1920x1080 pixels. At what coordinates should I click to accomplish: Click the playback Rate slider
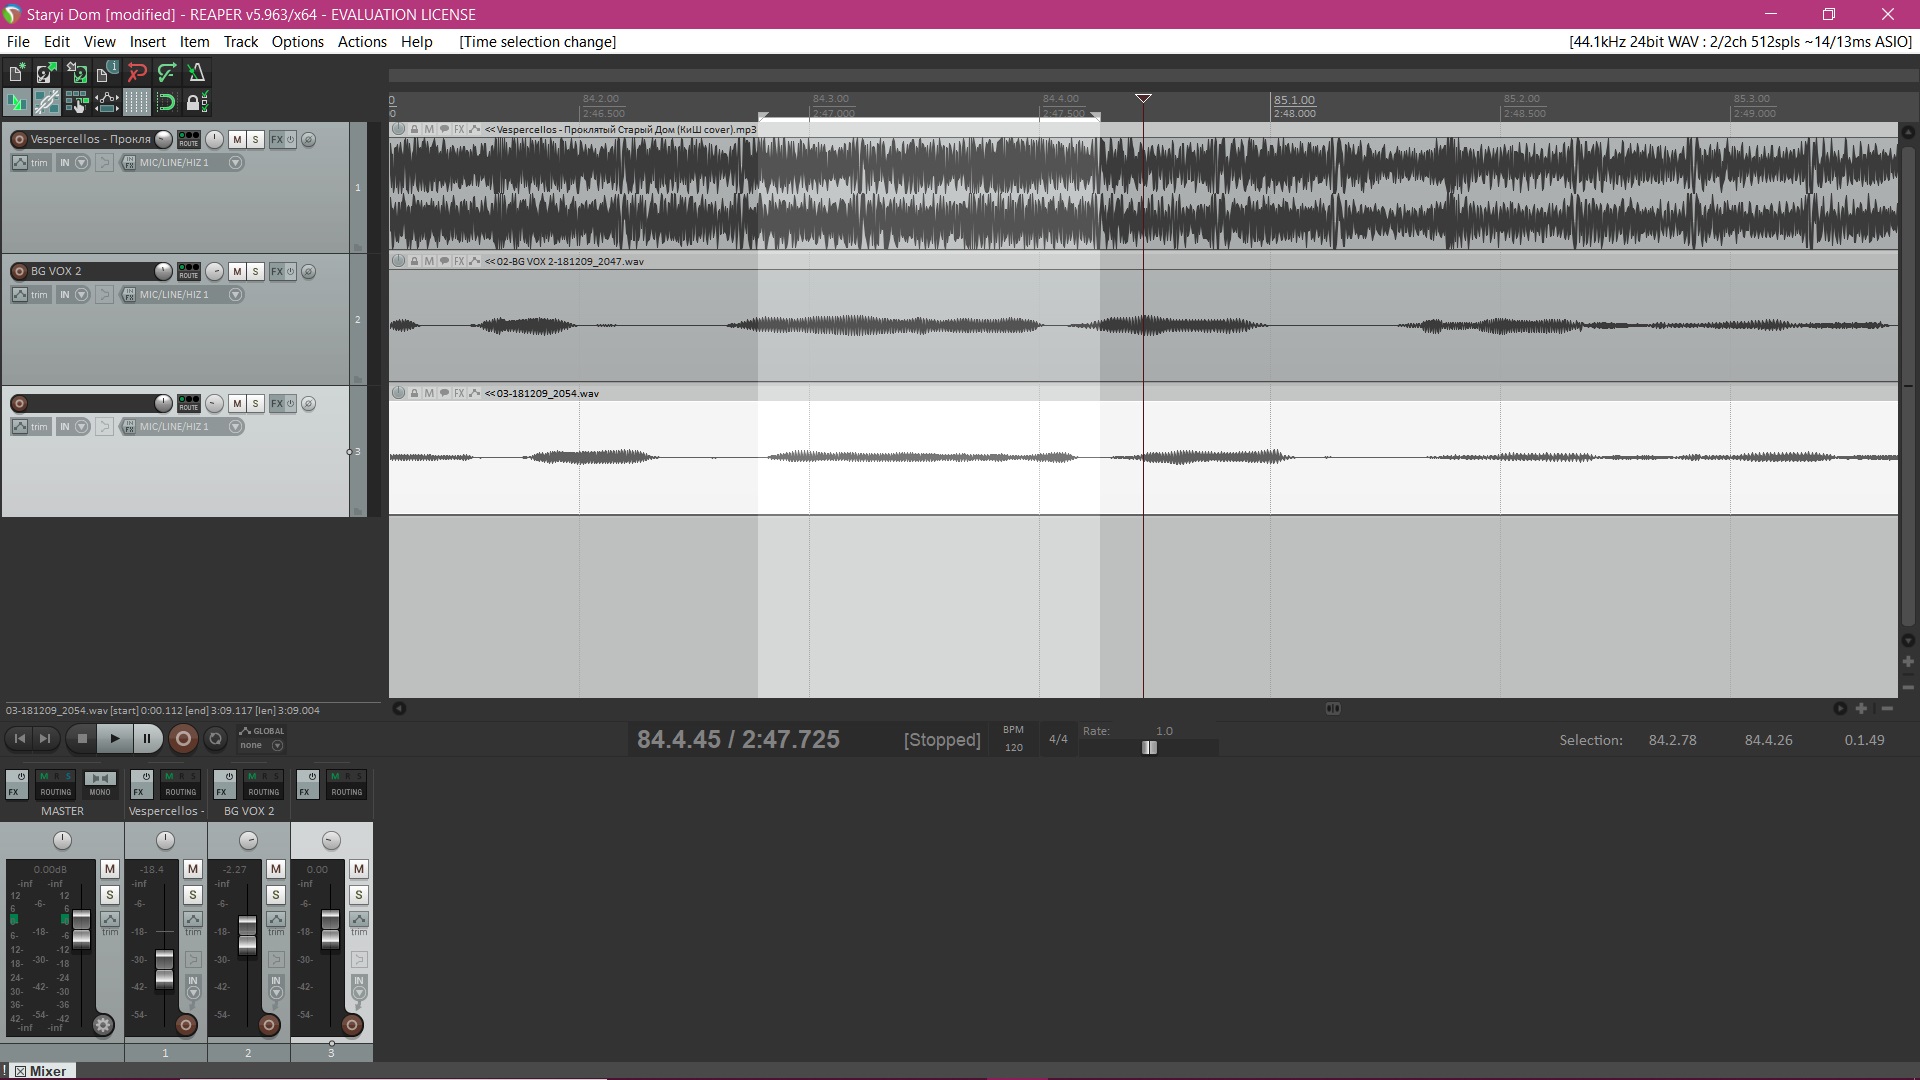(1149, 747)
